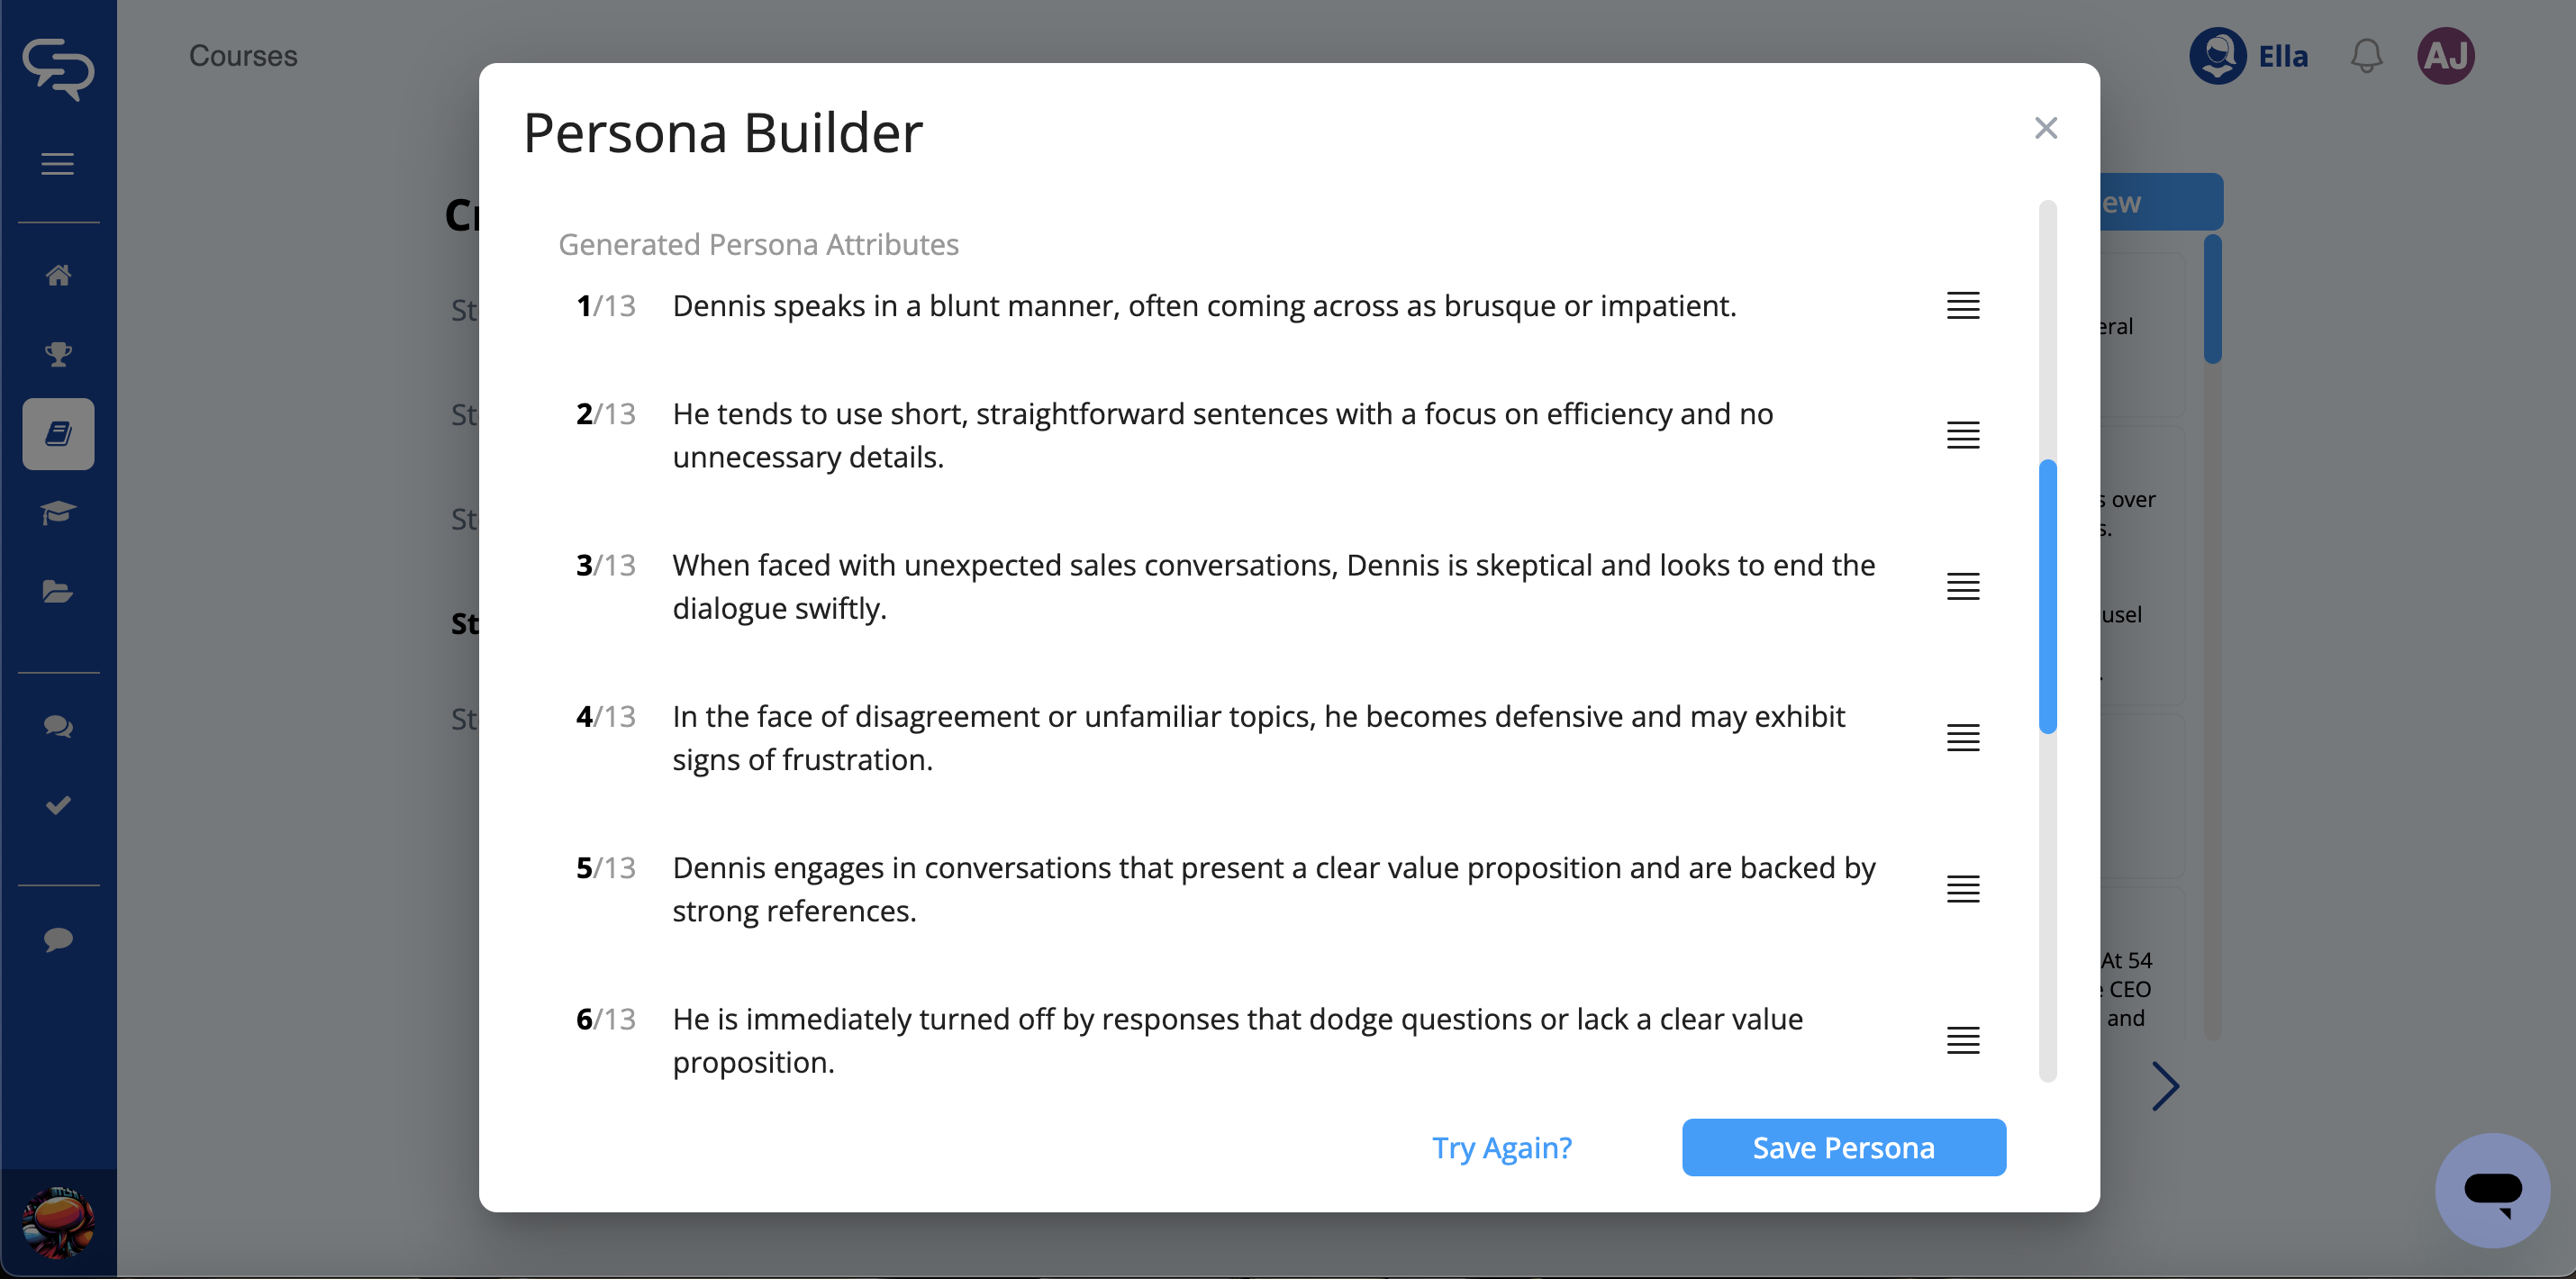
Task: Click the drag handle for attribute 1/13
Action: (1962, 306)
